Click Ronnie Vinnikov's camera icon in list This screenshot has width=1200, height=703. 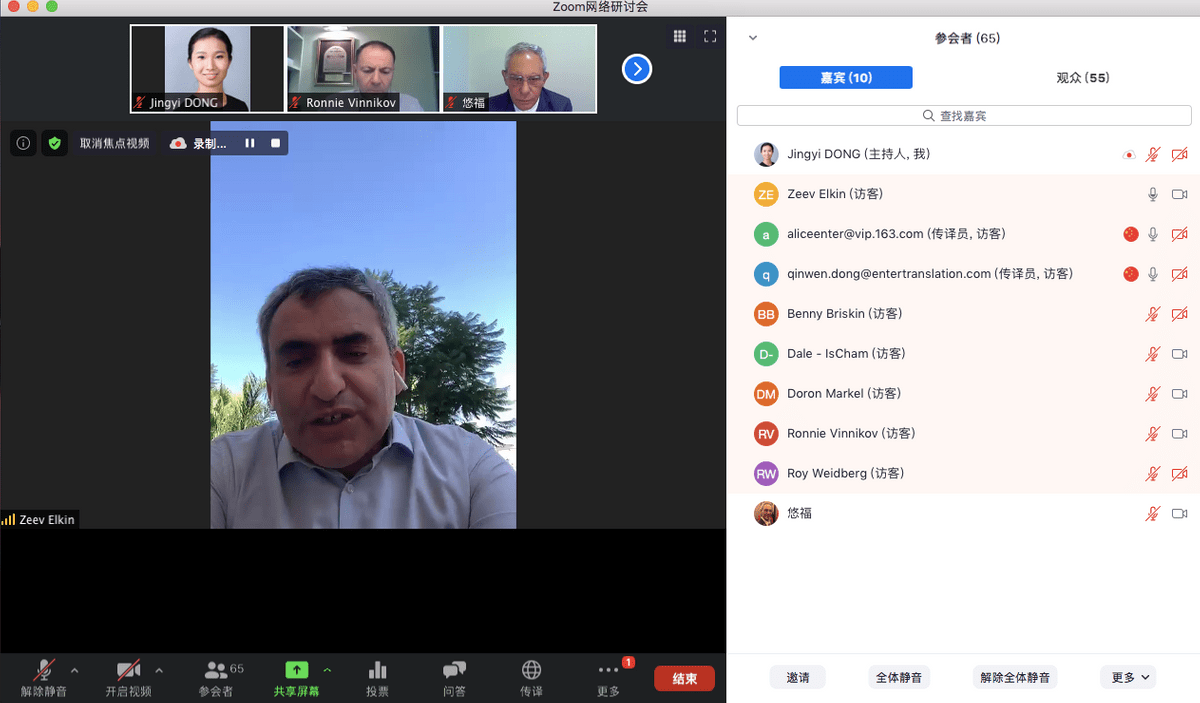(1180, 434)
